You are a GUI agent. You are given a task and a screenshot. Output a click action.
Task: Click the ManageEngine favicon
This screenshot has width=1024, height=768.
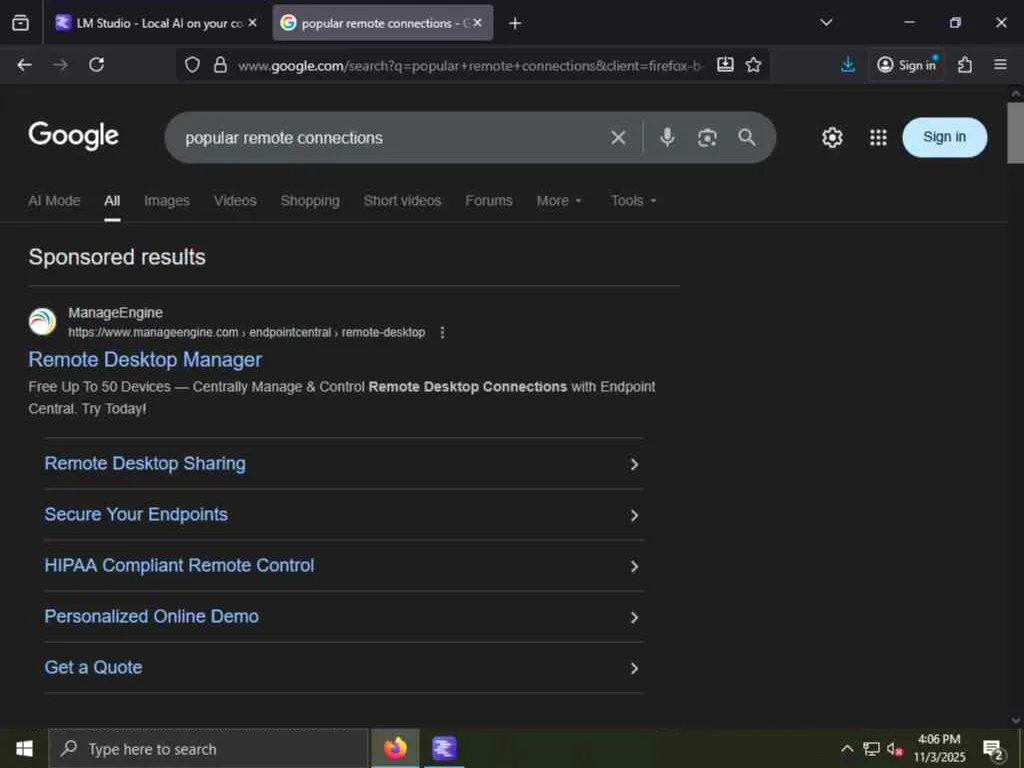(x=42, y=322)
